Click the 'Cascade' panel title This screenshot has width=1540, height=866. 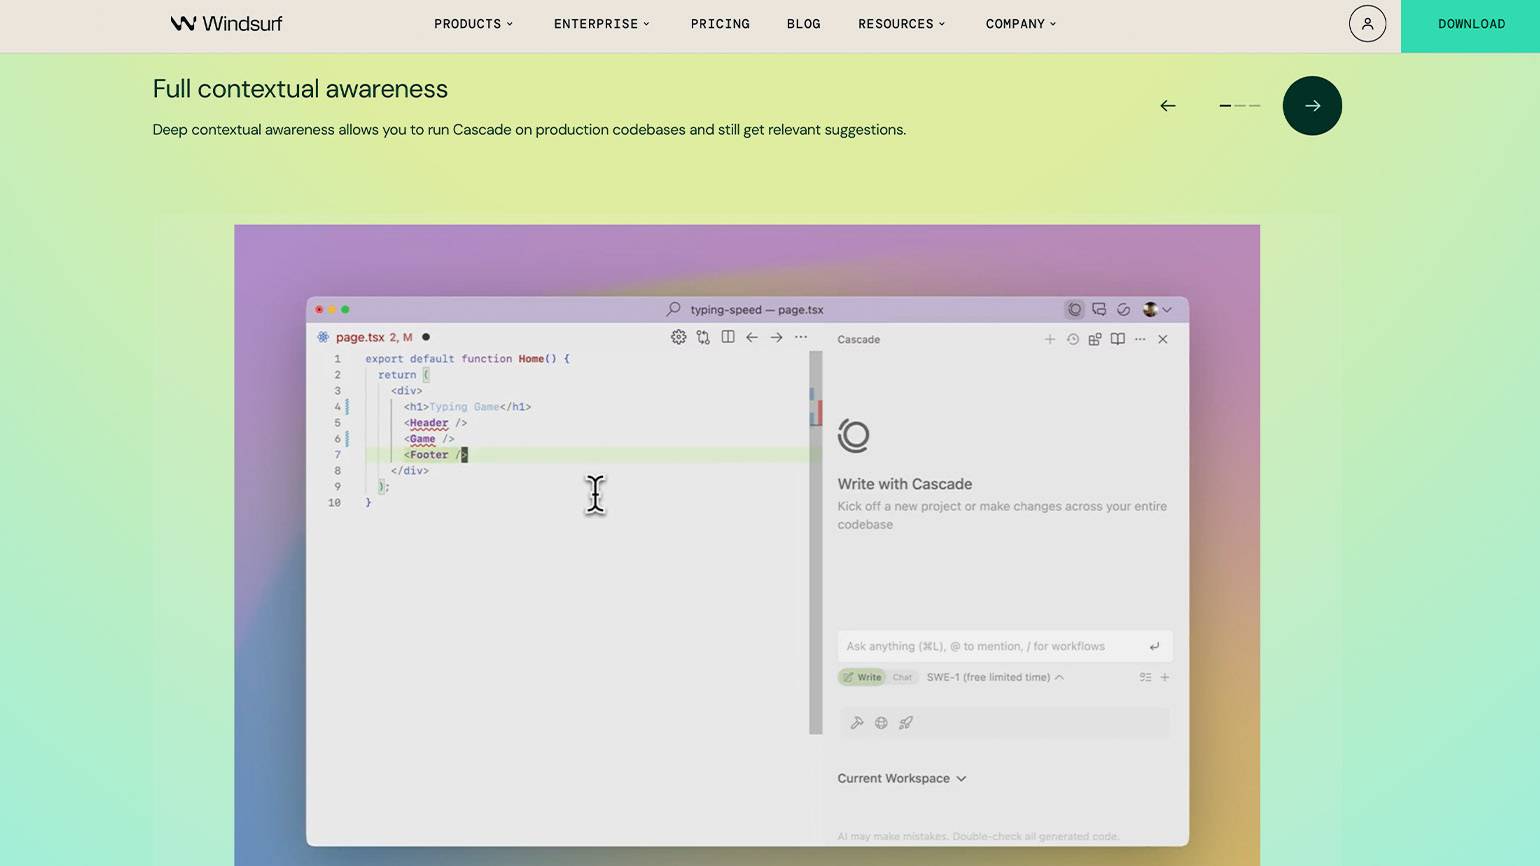[859, 340]
